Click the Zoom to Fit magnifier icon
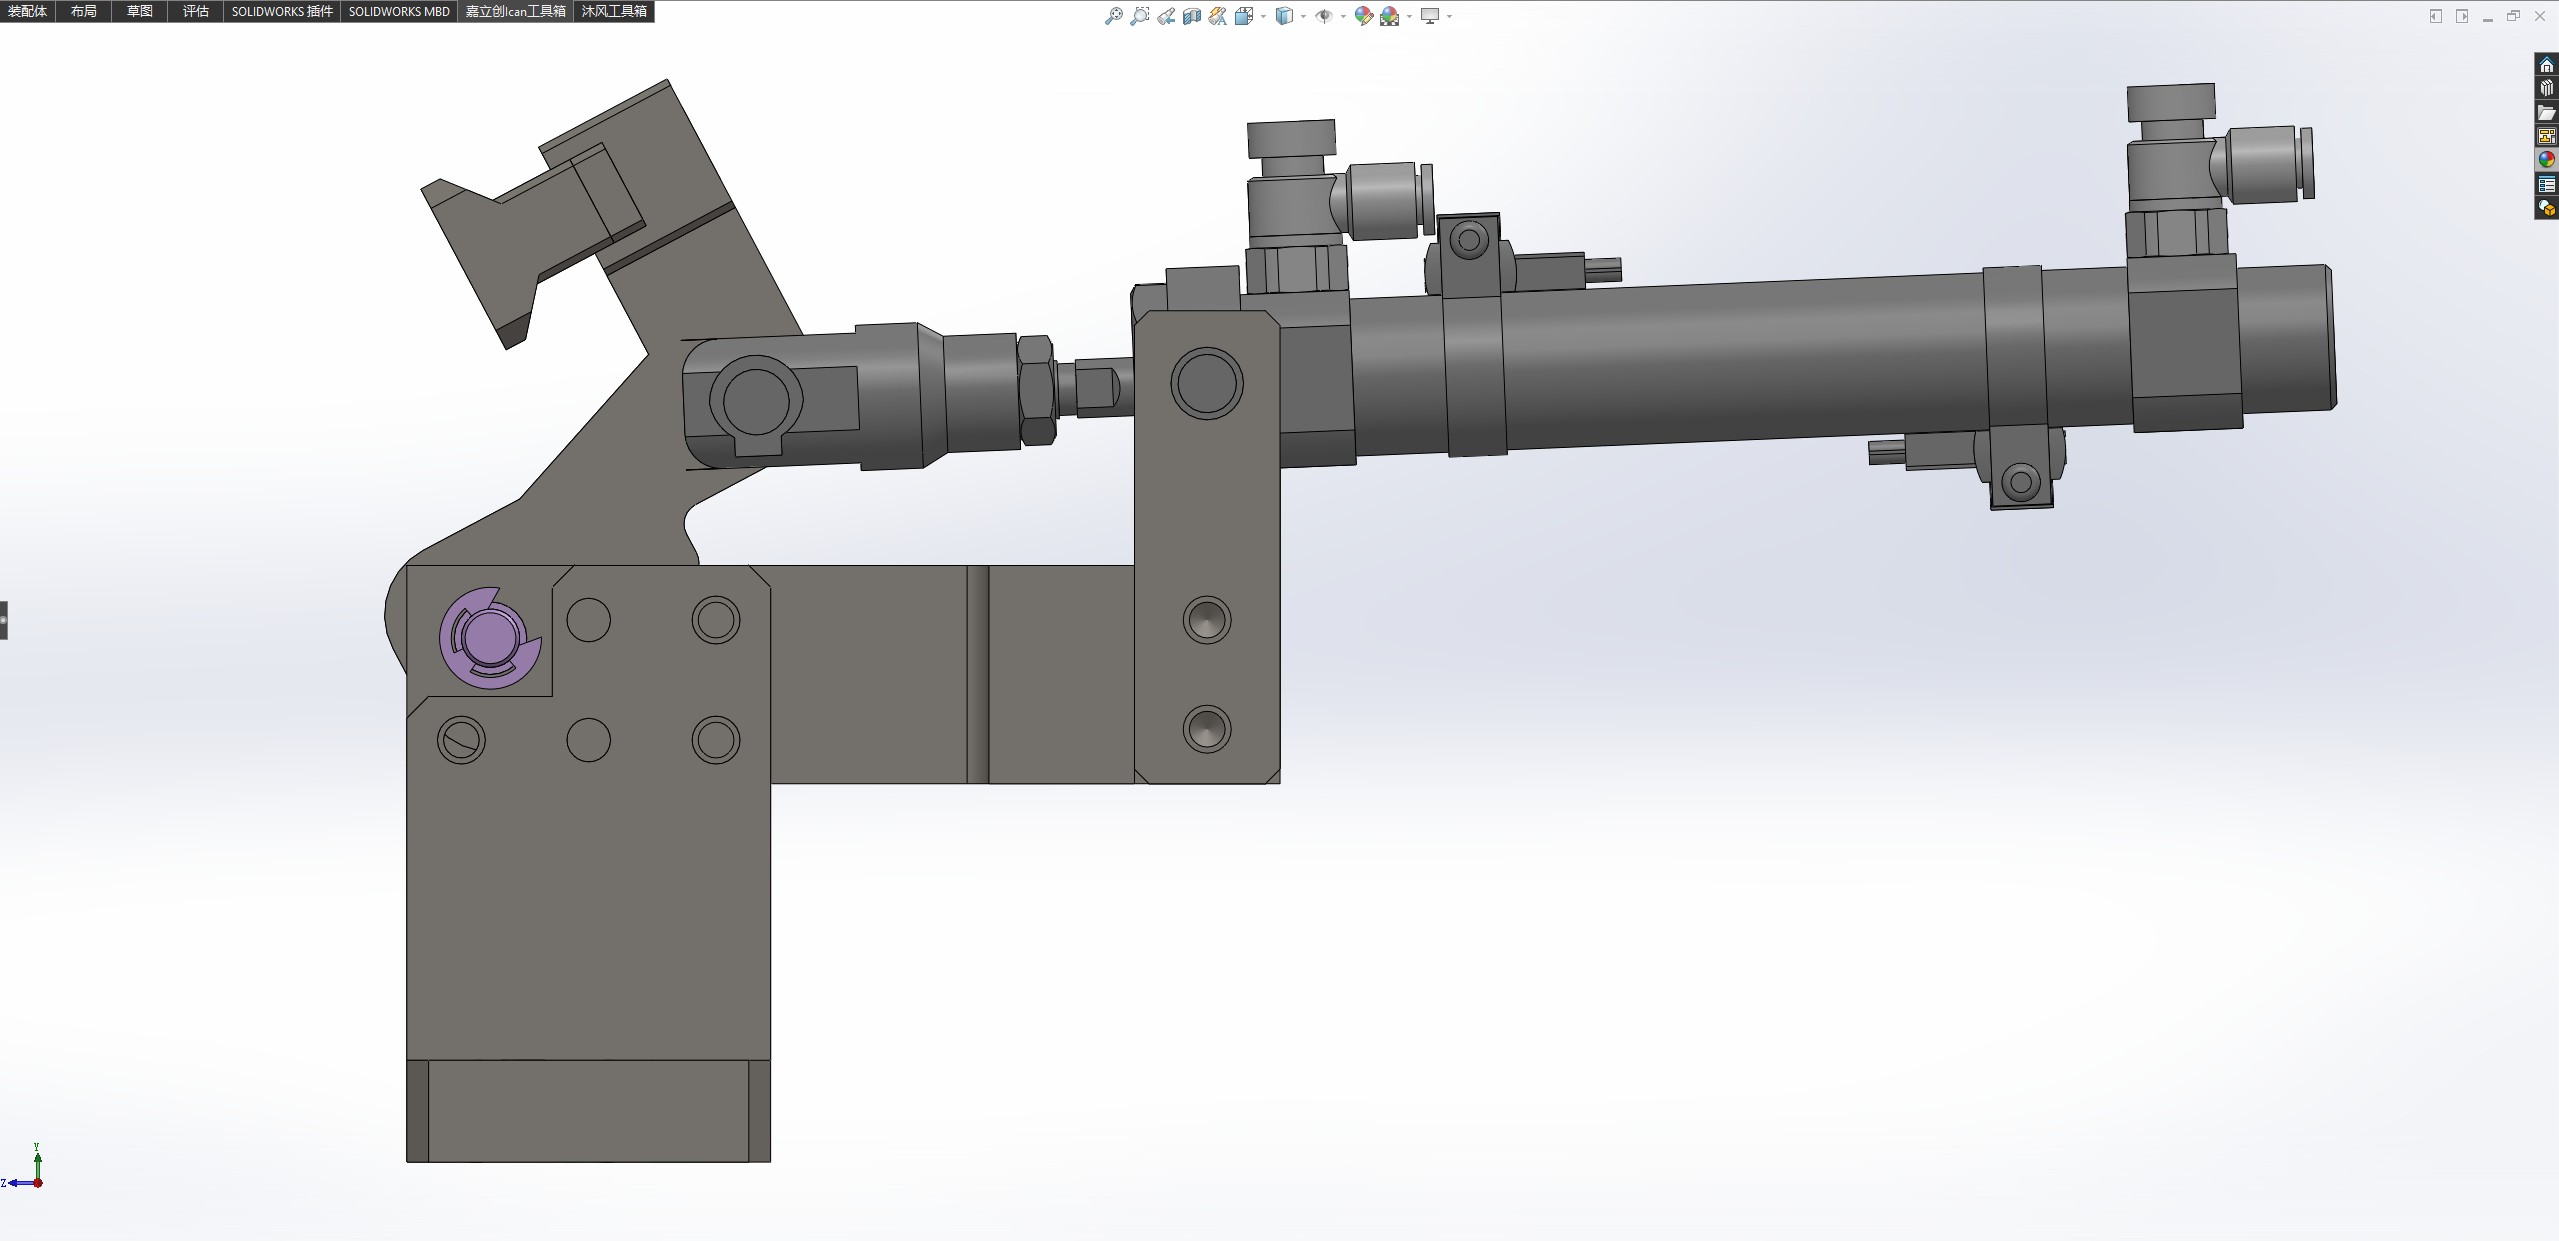Viewport: 2559px width, 1241px height. pos(1113,16)
